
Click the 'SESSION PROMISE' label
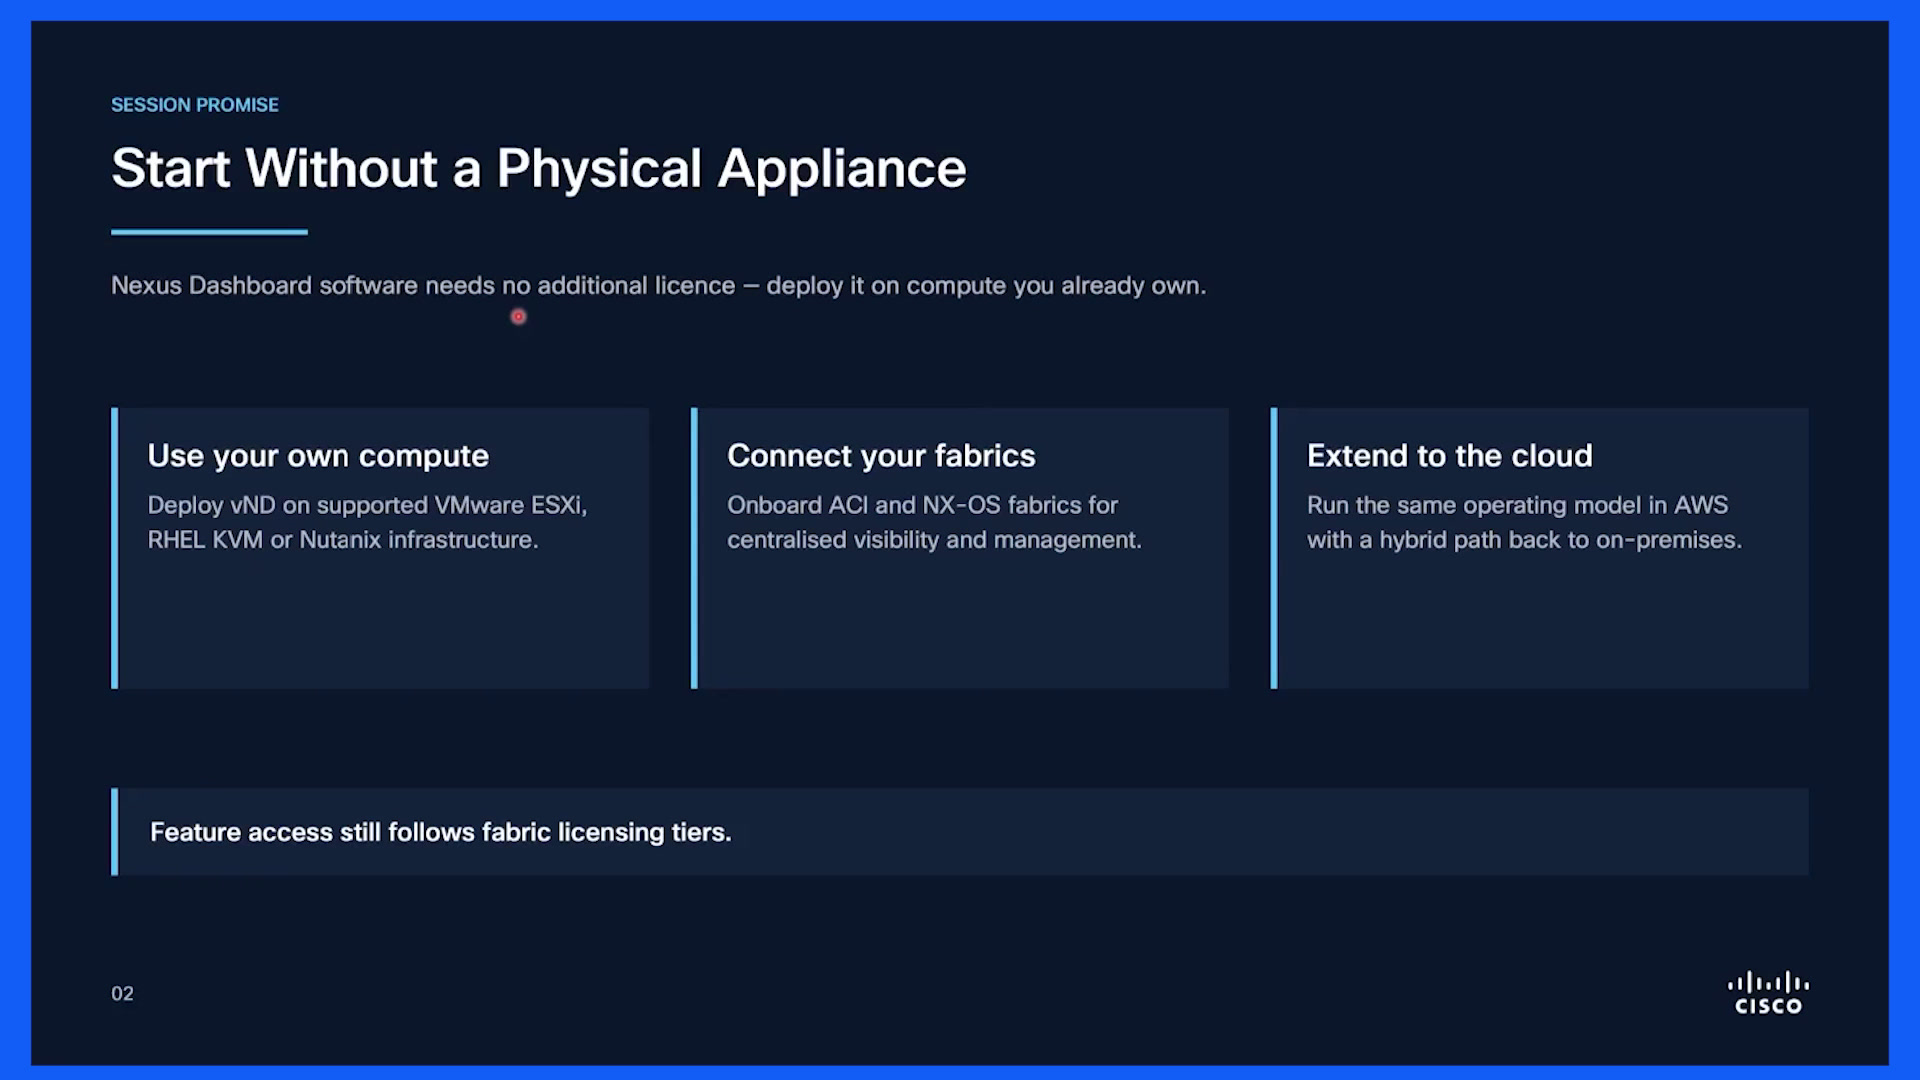(x=195, y=105)
